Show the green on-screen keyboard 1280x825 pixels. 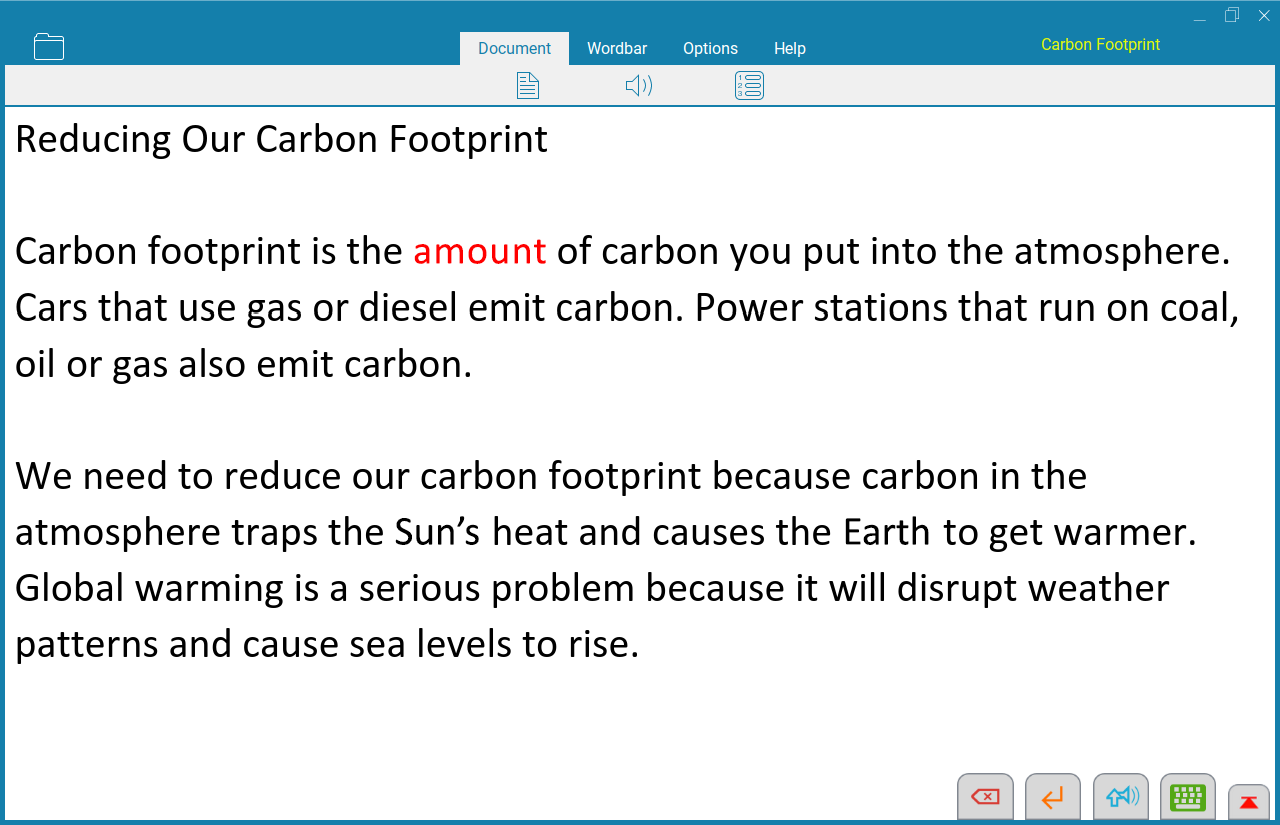(1188, 797)
